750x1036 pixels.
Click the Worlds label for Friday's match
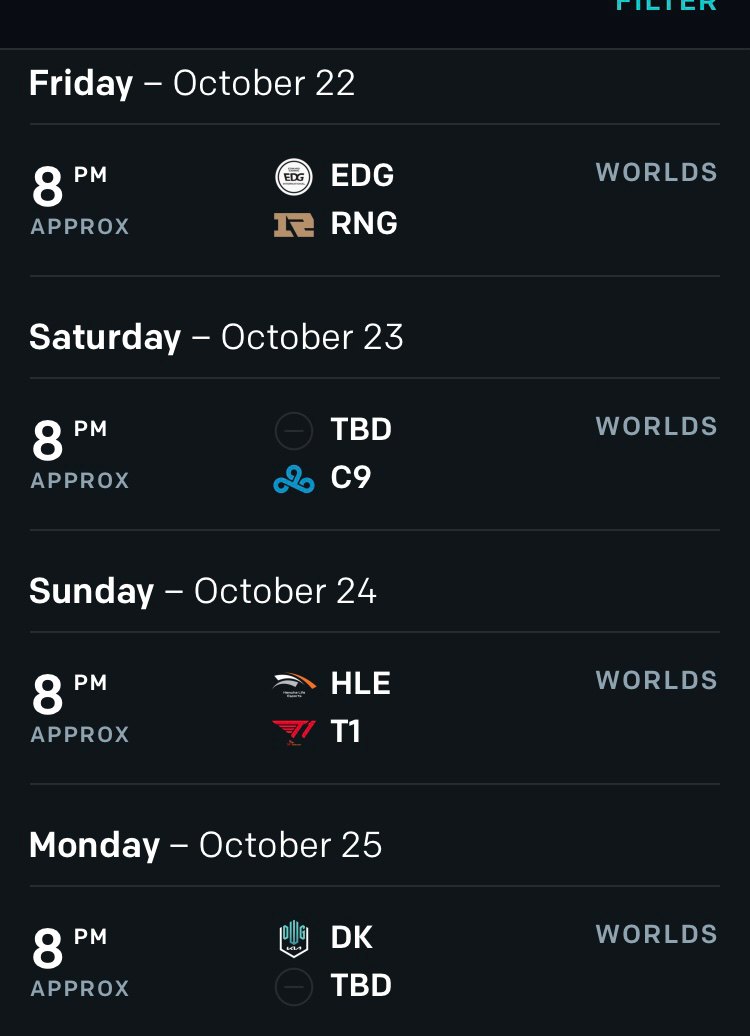657,173
